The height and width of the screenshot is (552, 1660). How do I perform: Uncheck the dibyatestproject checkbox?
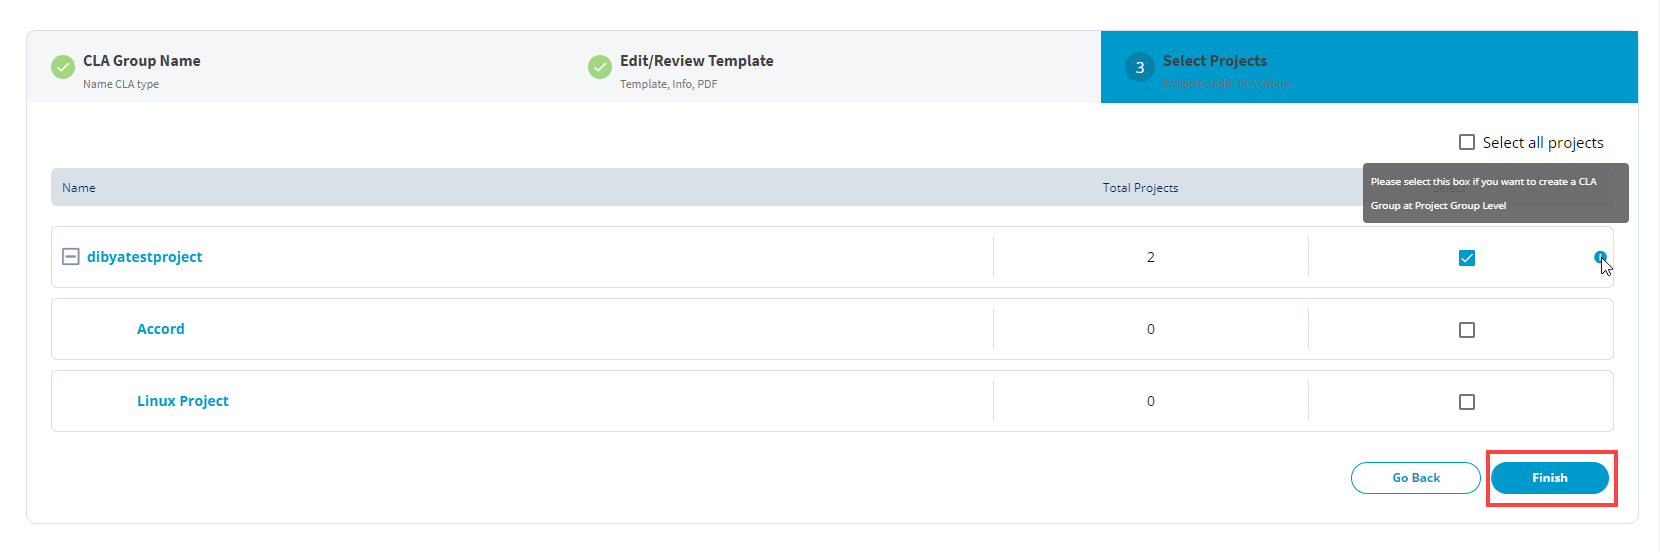click(1467, 258)
